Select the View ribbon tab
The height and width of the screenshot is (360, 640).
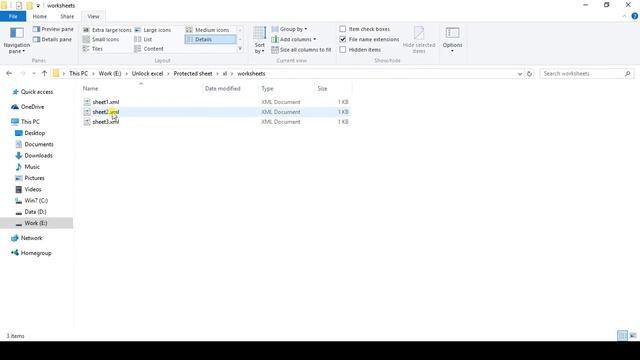point(93,16)
